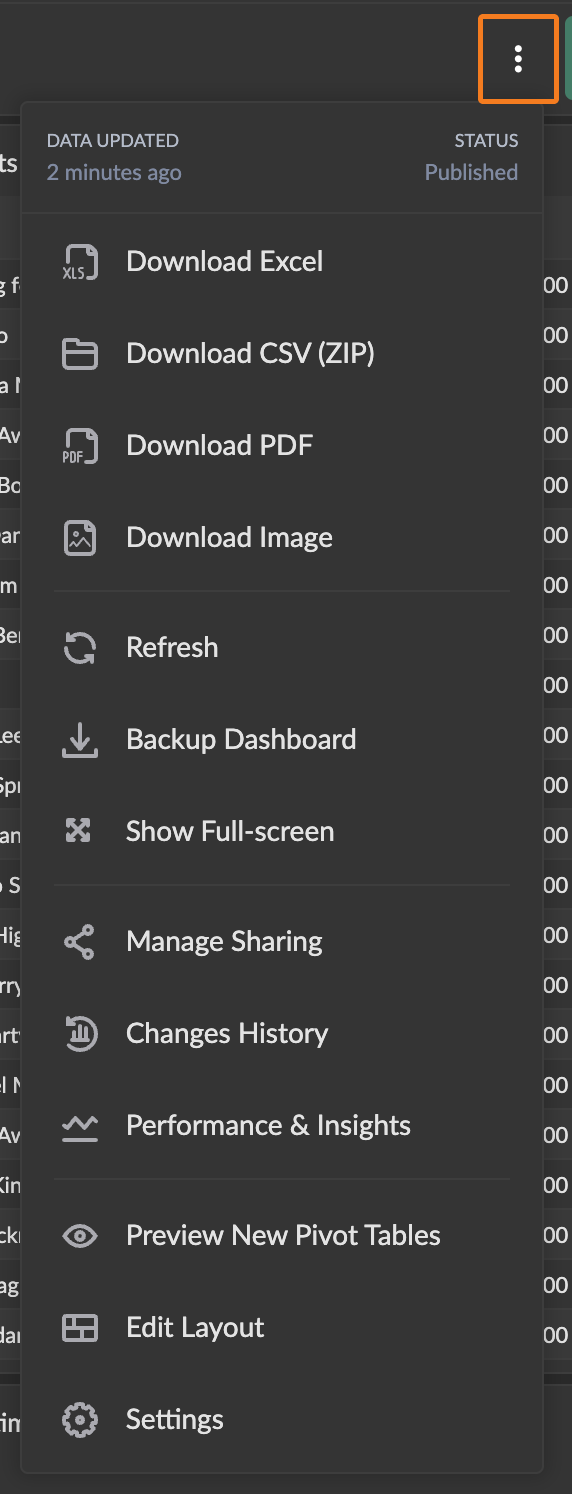Select the Download PDF menu entry

282,446
